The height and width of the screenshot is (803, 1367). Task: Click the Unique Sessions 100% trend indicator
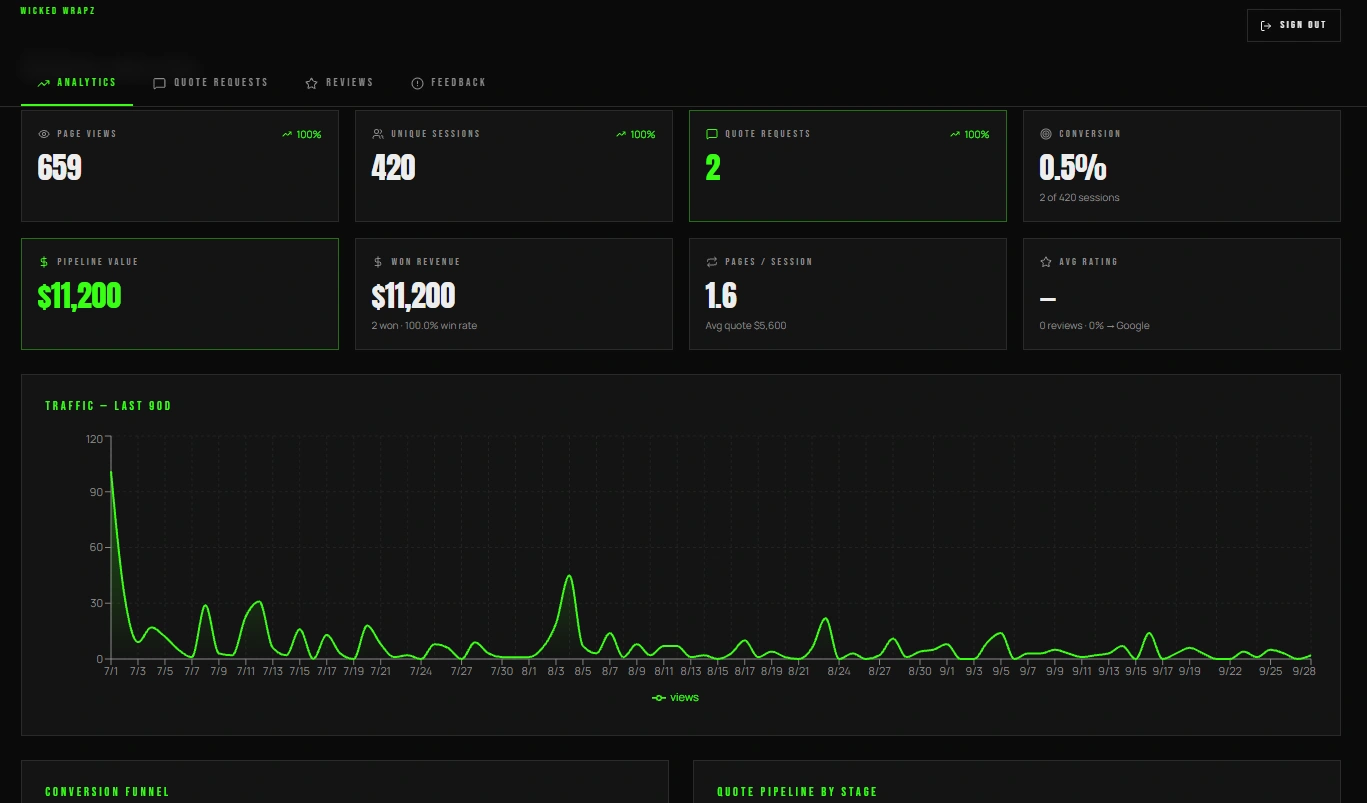(x=635, y=134)
